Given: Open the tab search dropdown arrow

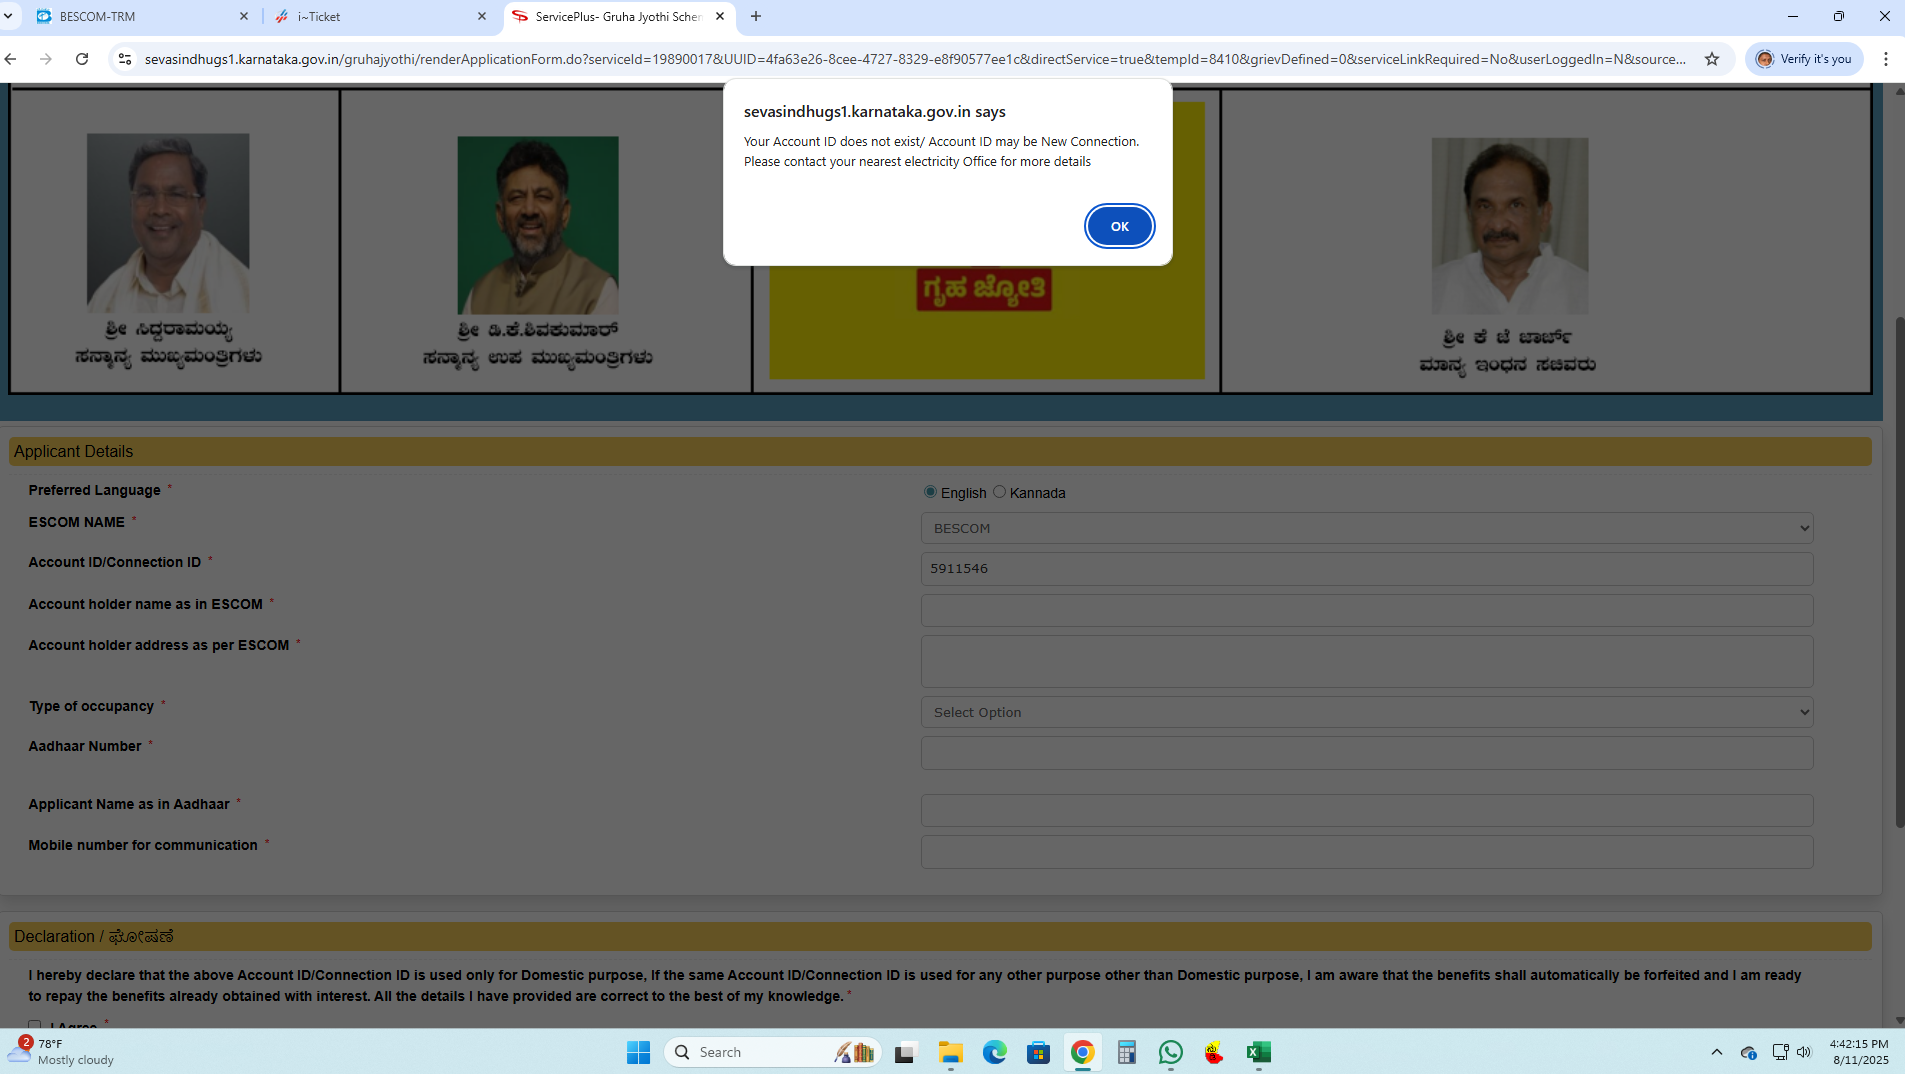Looking at the screenshot, I should [x=8, y=16].
